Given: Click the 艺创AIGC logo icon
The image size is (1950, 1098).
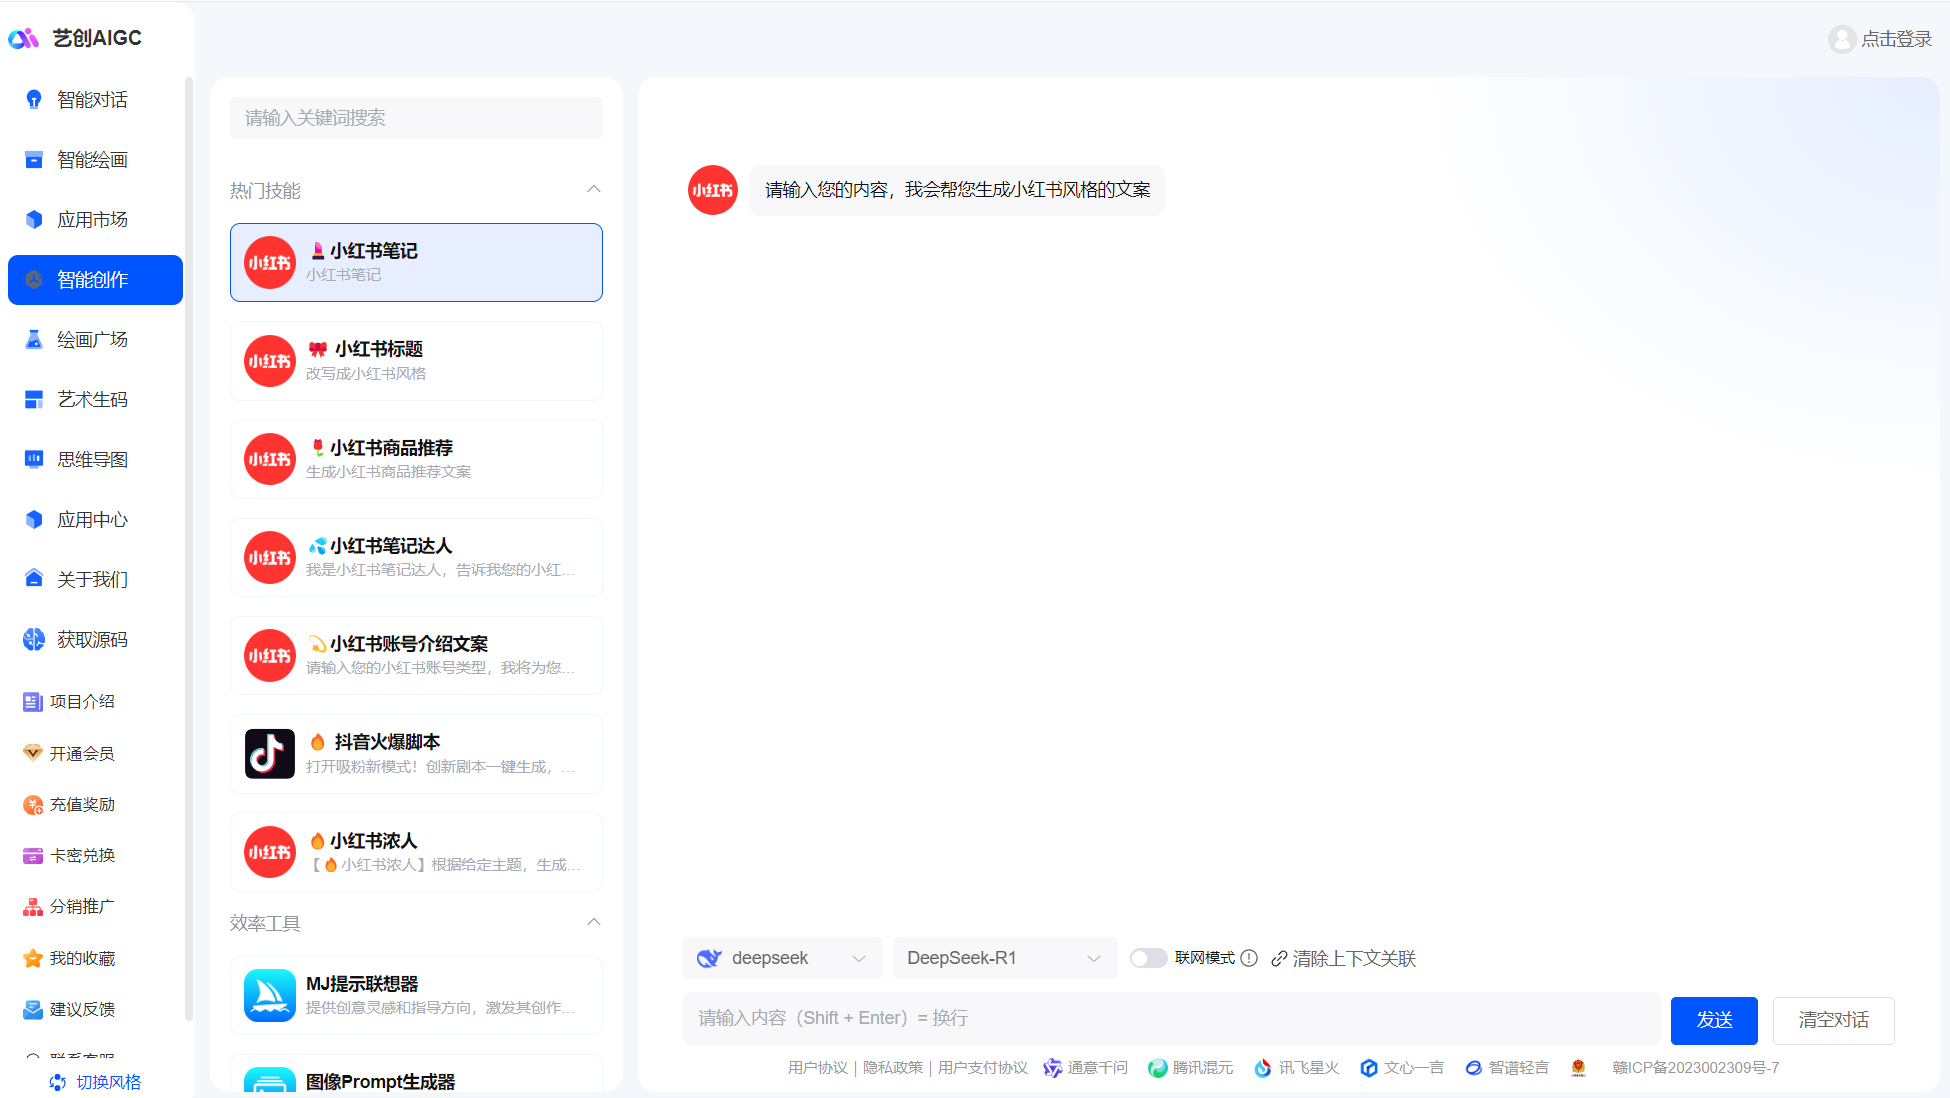Looking at the screenshot, I should [x=23, y=38].
